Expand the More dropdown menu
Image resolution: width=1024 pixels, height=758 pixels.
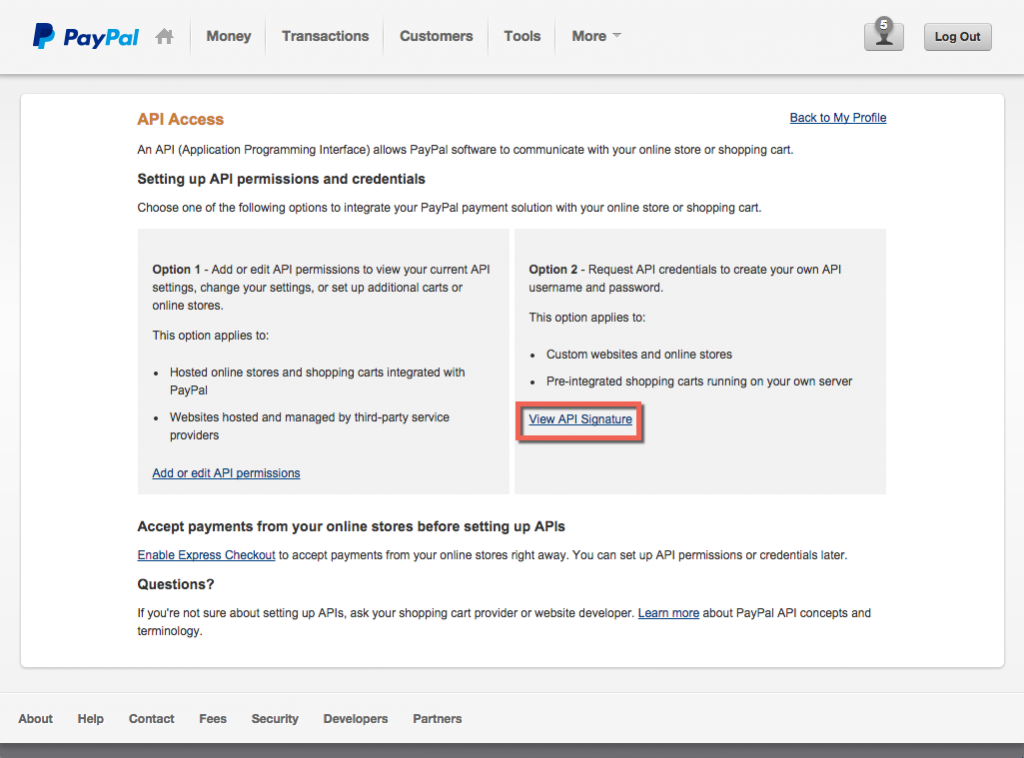click(594, 36)
